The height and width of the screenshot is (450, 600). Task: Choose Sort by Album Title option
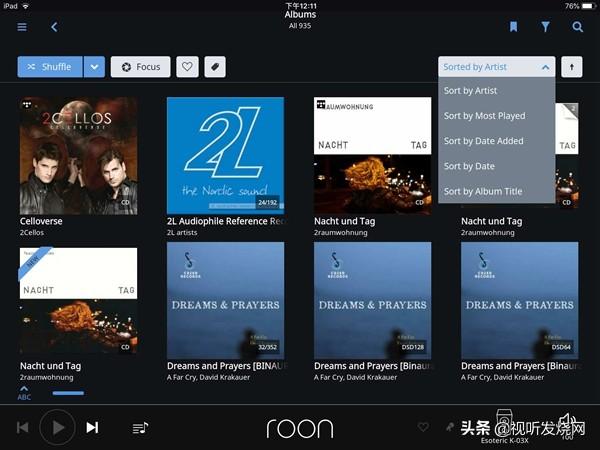[496, 191]
